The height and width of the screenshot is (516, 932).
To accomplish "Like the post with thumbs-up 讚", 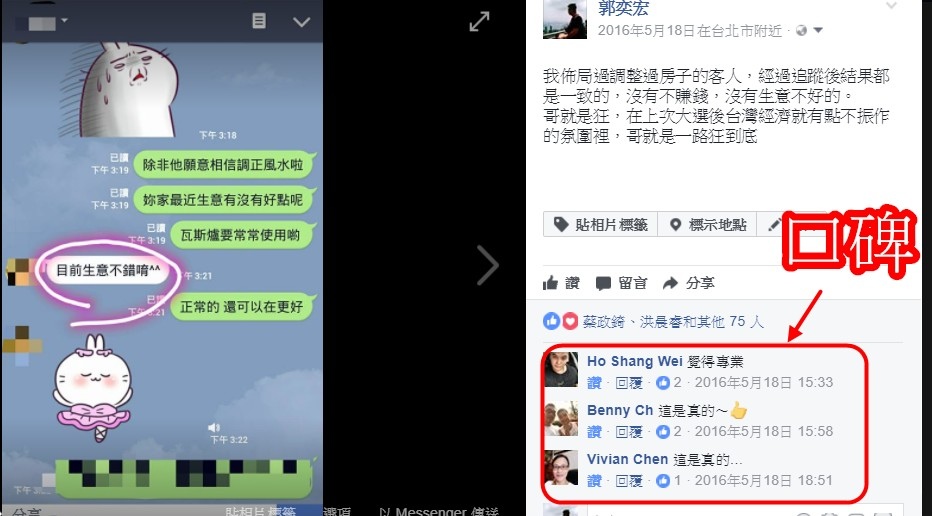I will coord(561,283).
